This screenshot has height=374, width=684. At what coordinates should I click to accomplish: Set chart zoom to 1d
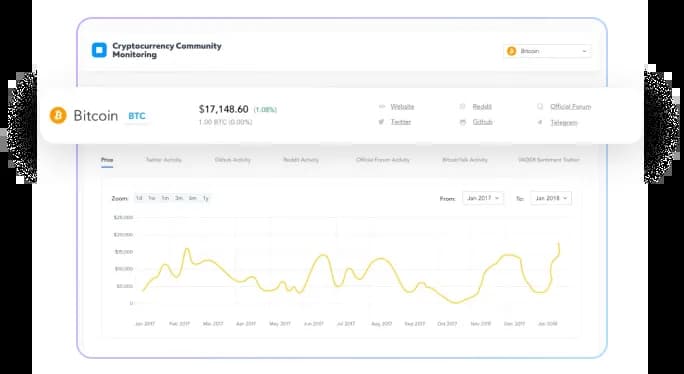(139, 198)
